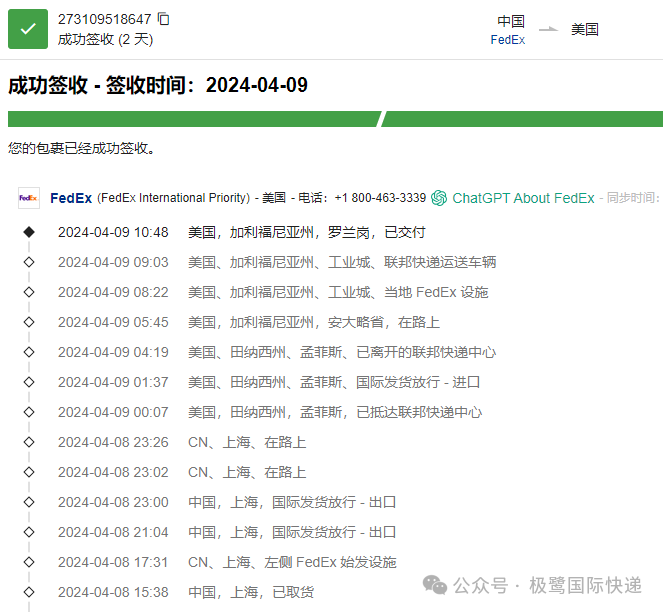Click the 您的包裹已经成功签收 message
This screenshot has height=612, width=663.
(x=81, y=148)
